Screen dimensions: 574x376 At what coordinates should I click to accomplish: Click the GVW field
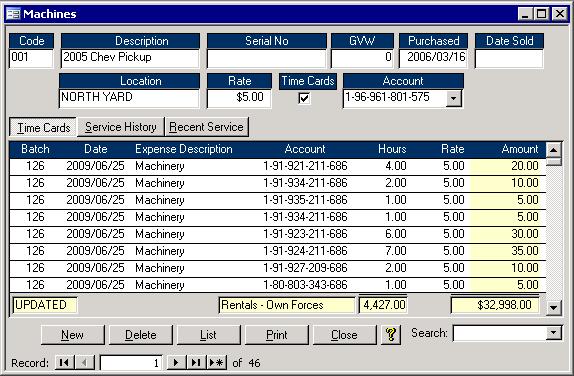(362, 59)
